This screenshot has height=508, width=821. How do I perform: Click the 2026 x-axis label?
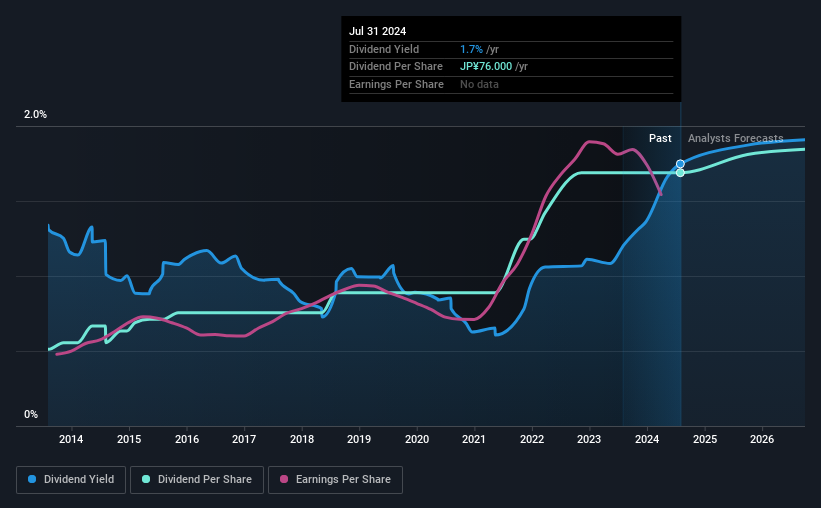coord(762,439)
